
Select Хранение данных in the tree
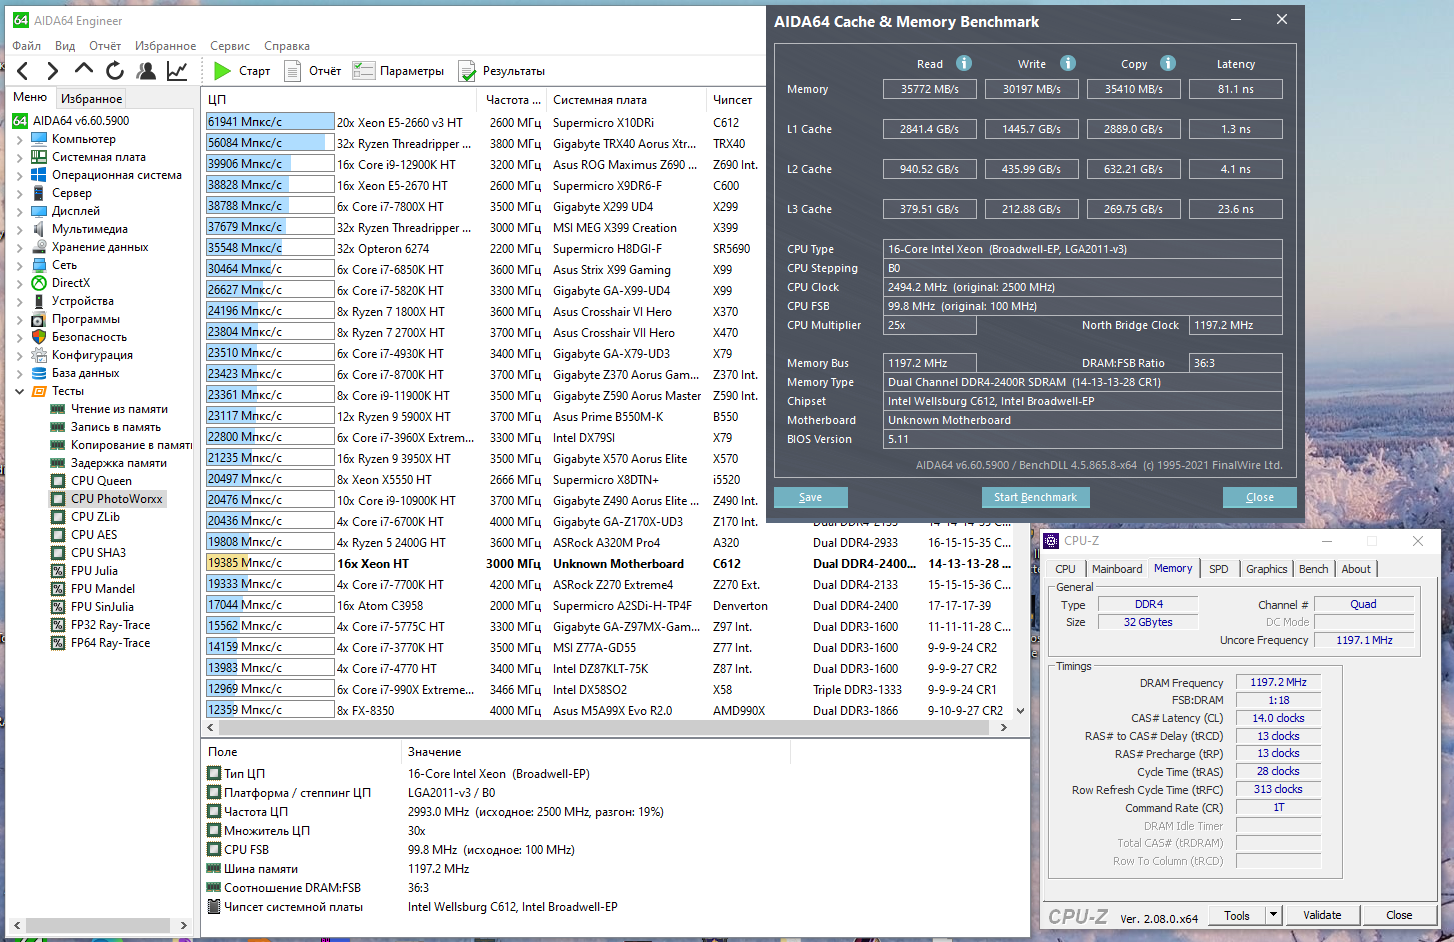[x=99, y=247]
